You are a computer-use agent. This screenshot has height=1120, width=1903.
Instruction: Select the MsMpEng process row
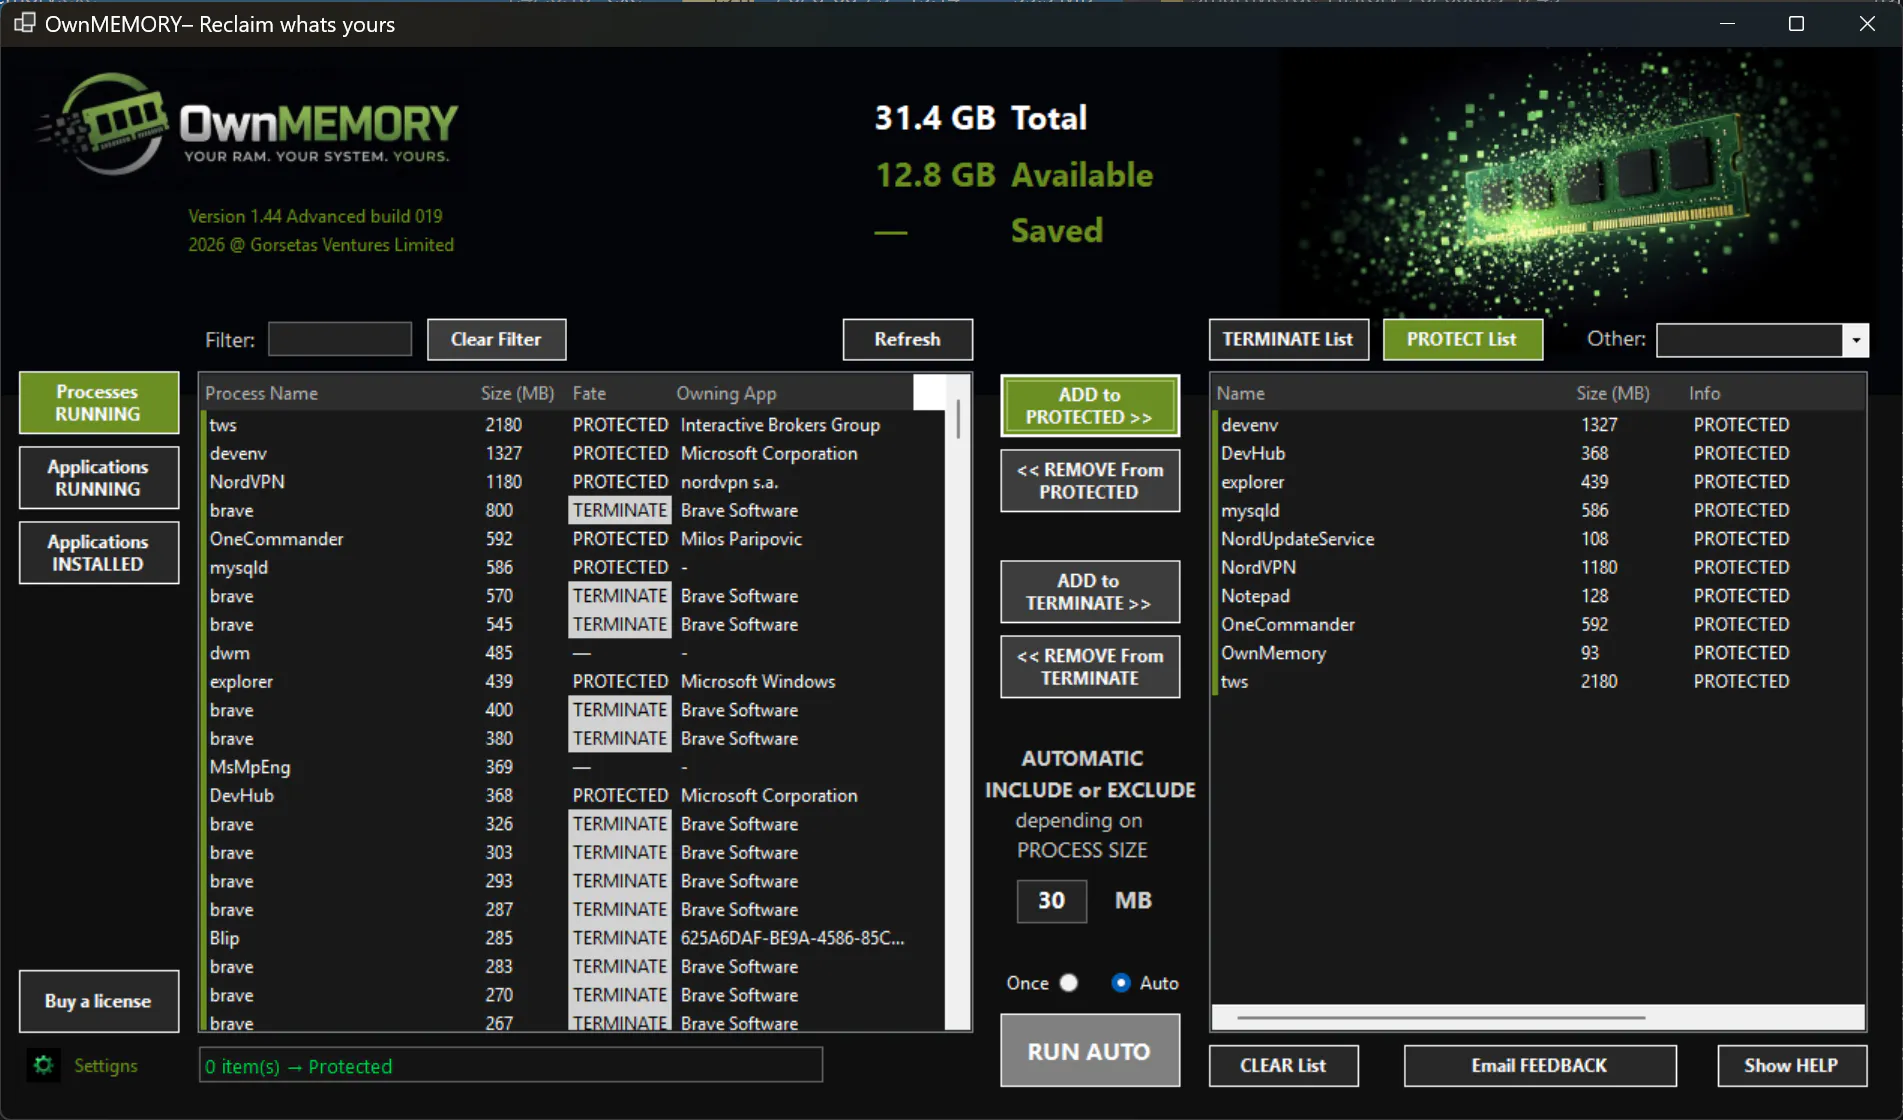click(x=574, y=767)
